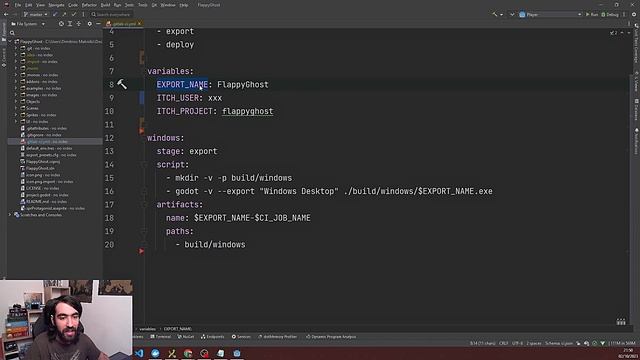Select project.godot file in tree
Screen dimensions: 640x360
44,195
